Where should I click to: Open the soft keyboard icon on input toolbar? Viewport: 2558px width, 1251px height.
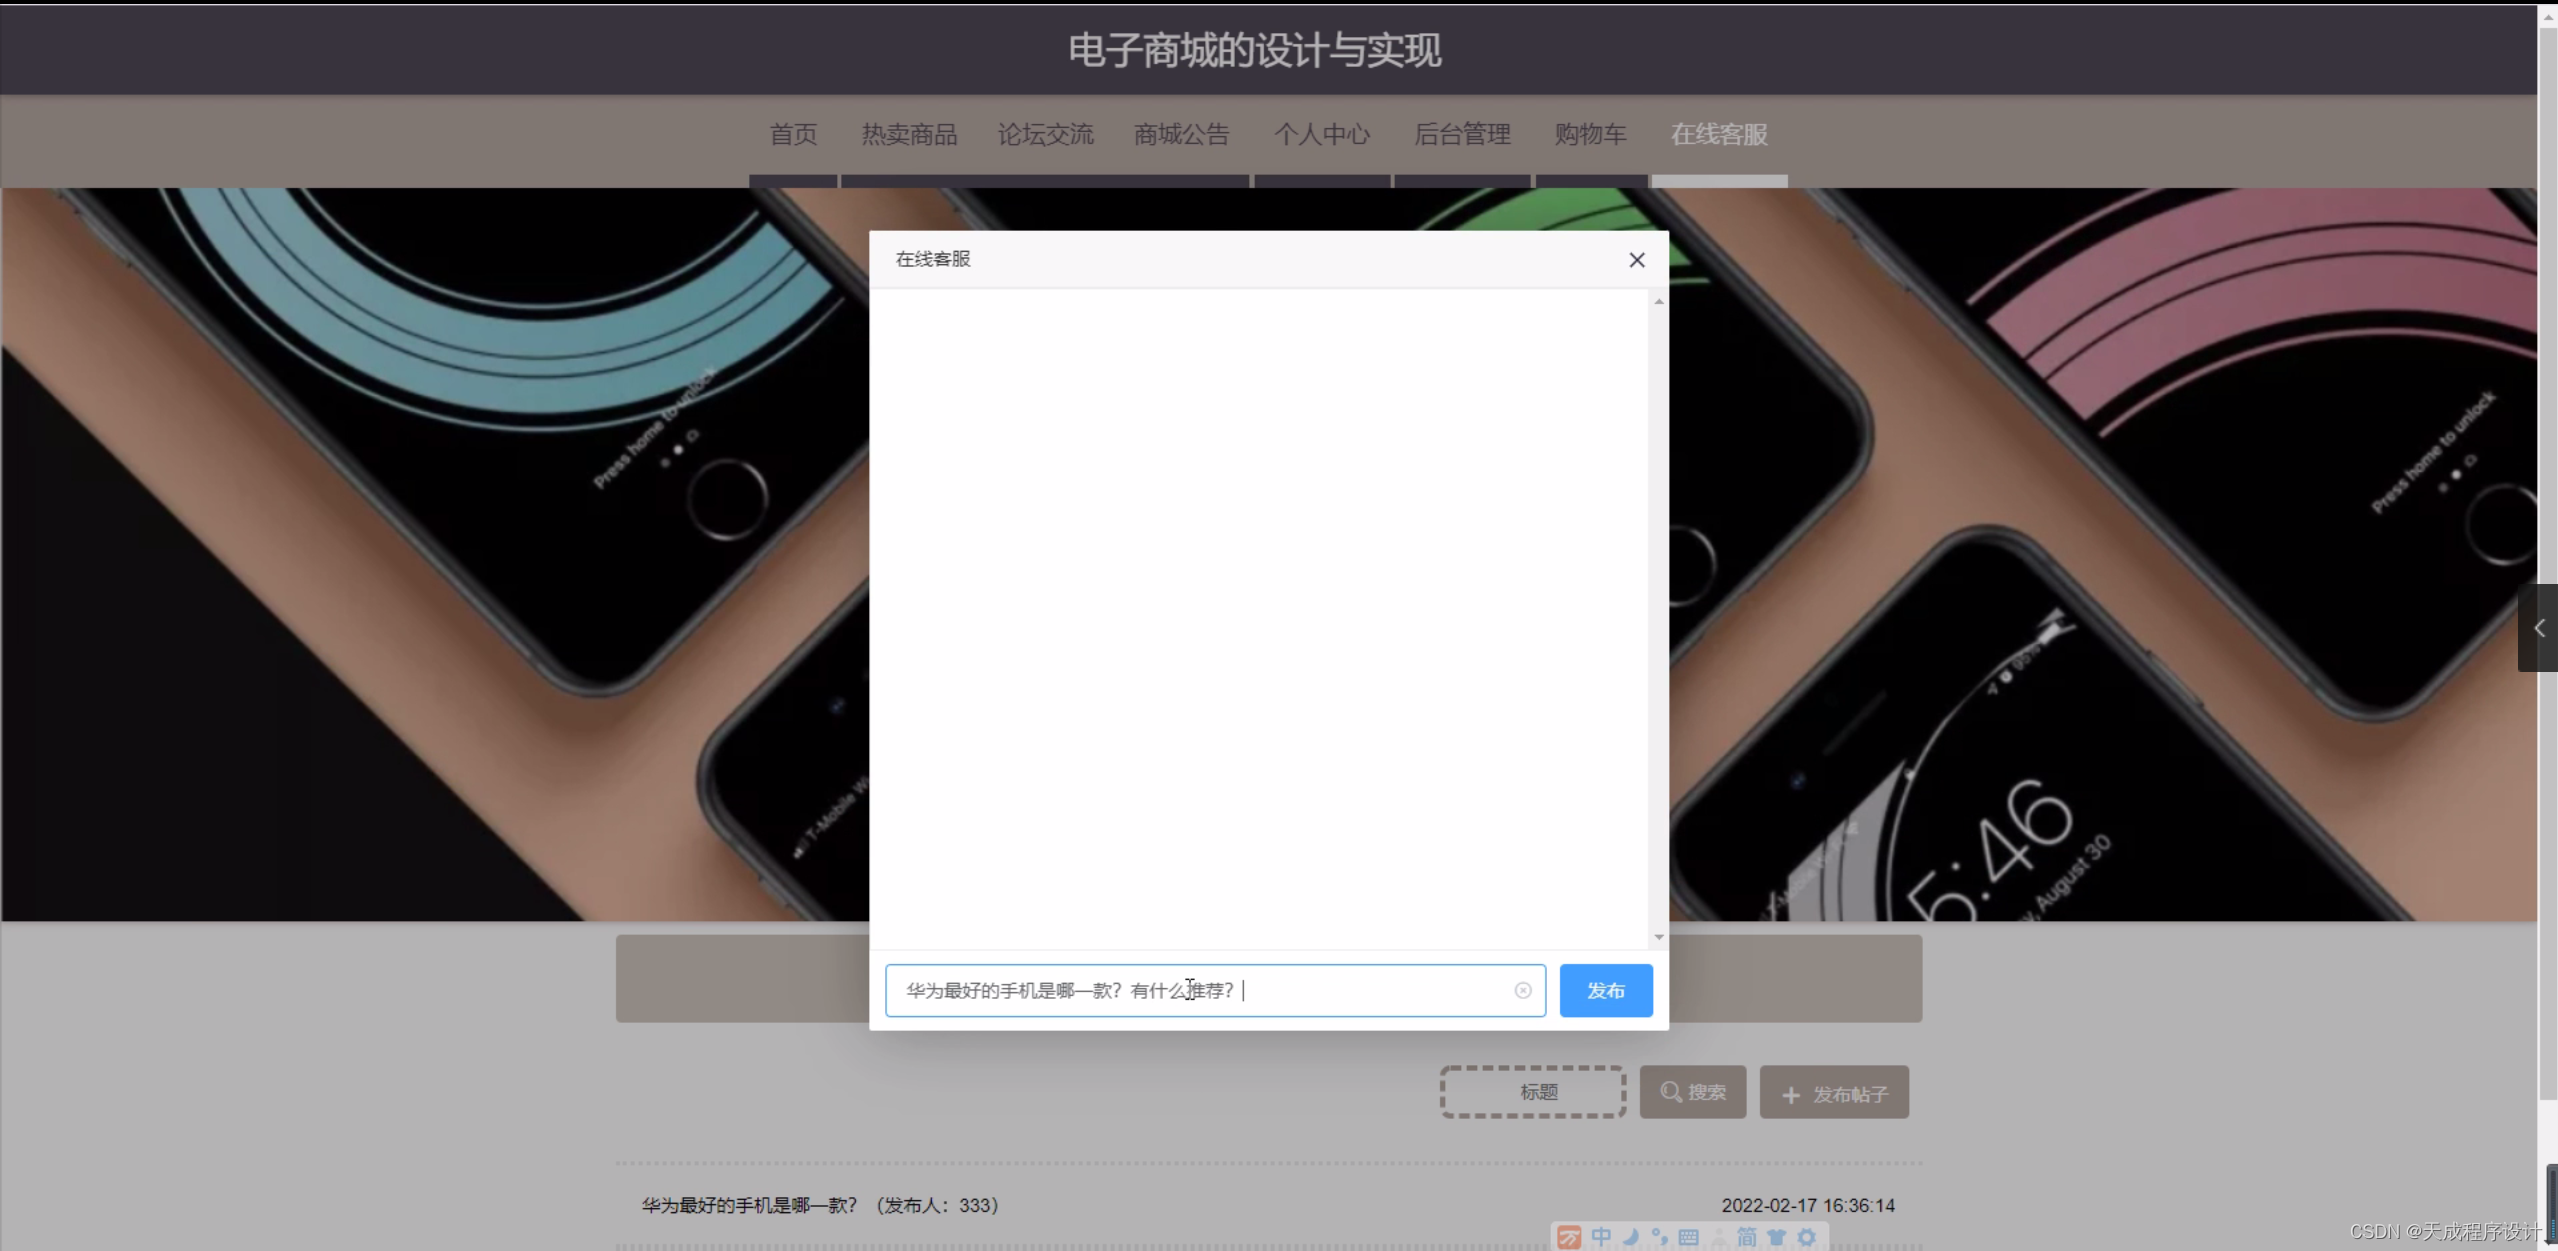[1690, 1237]
